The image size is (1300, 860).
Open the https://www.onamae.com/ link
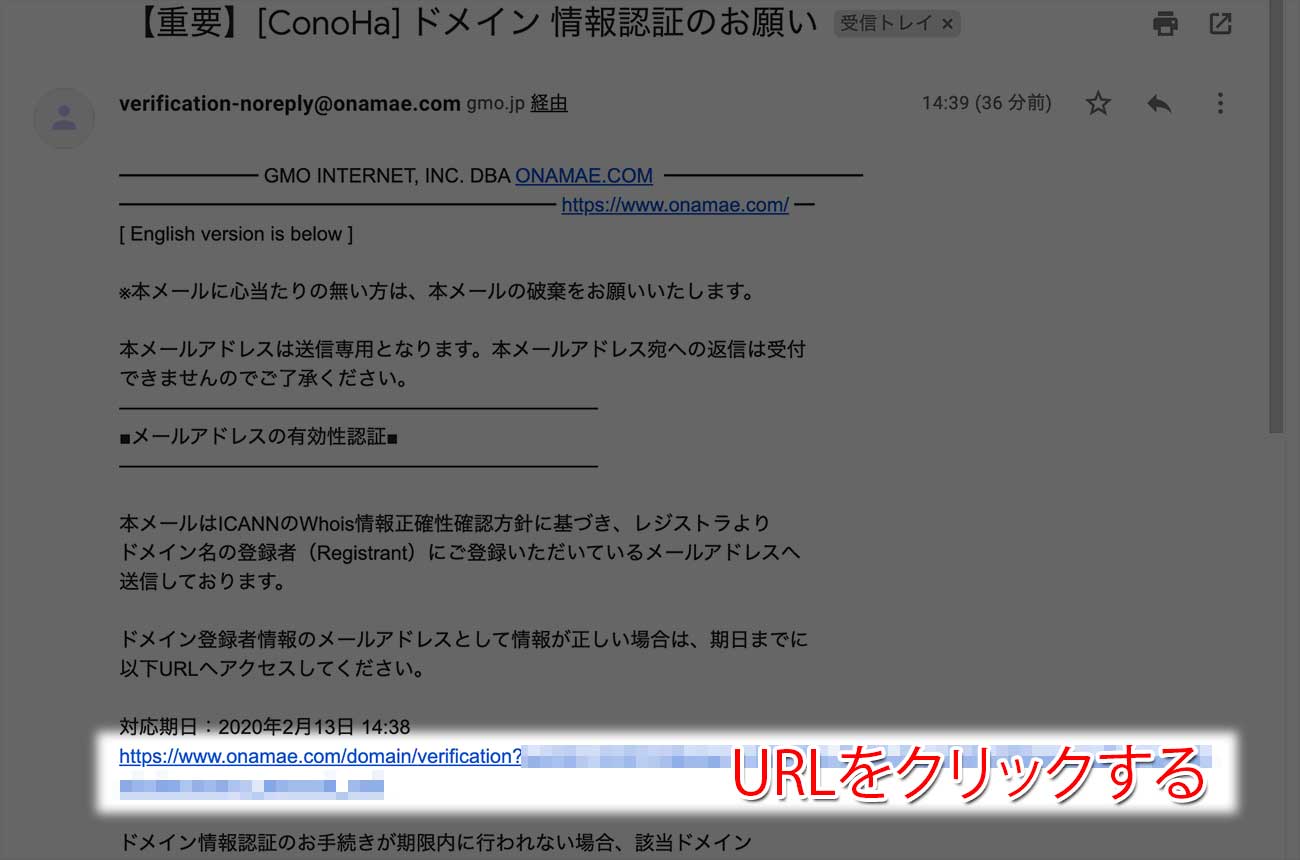click(675, 205)
